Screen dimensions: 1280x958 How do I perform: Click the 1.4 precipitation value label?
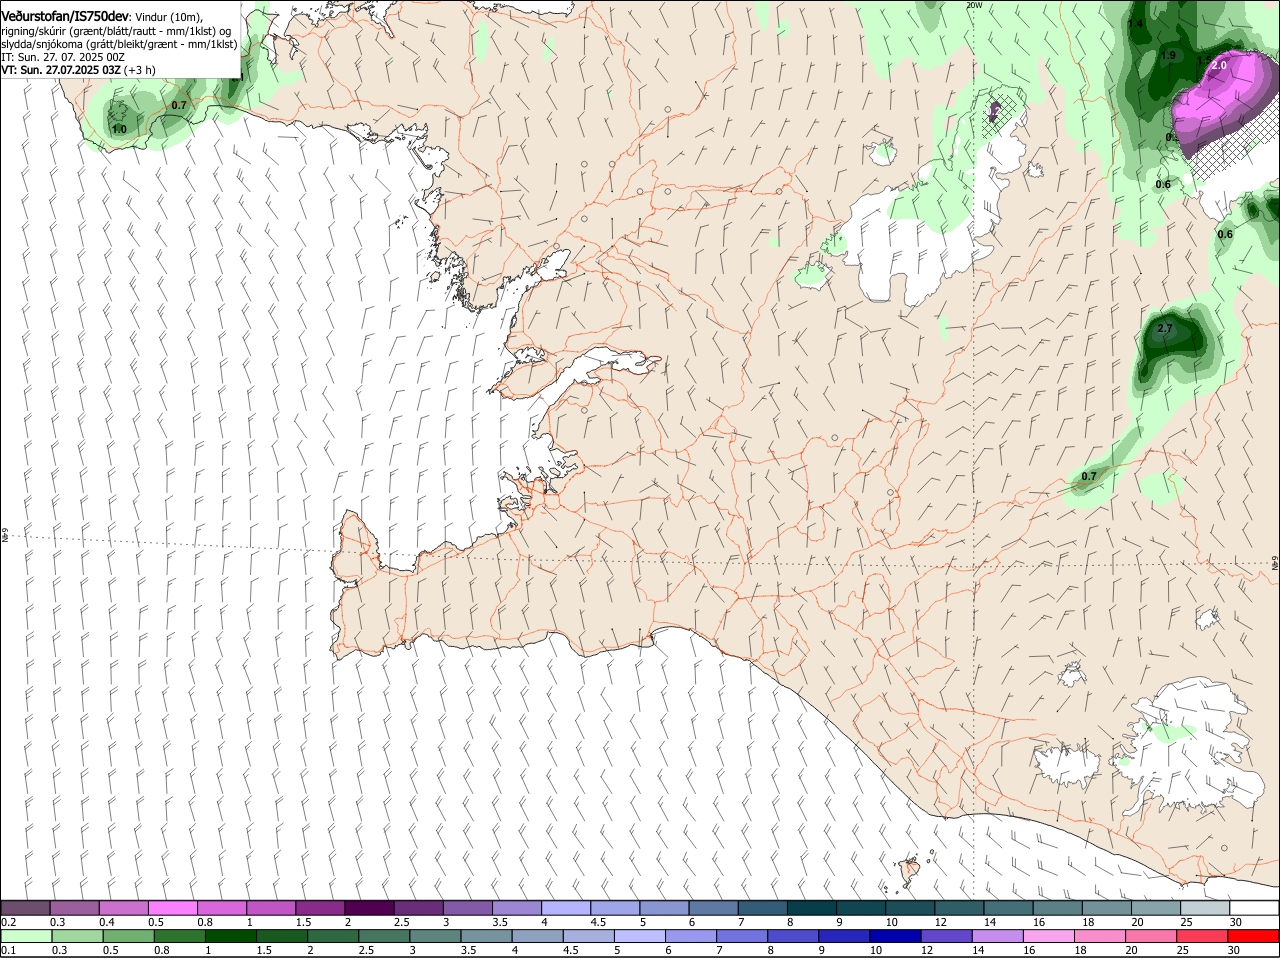[1136, 23]
